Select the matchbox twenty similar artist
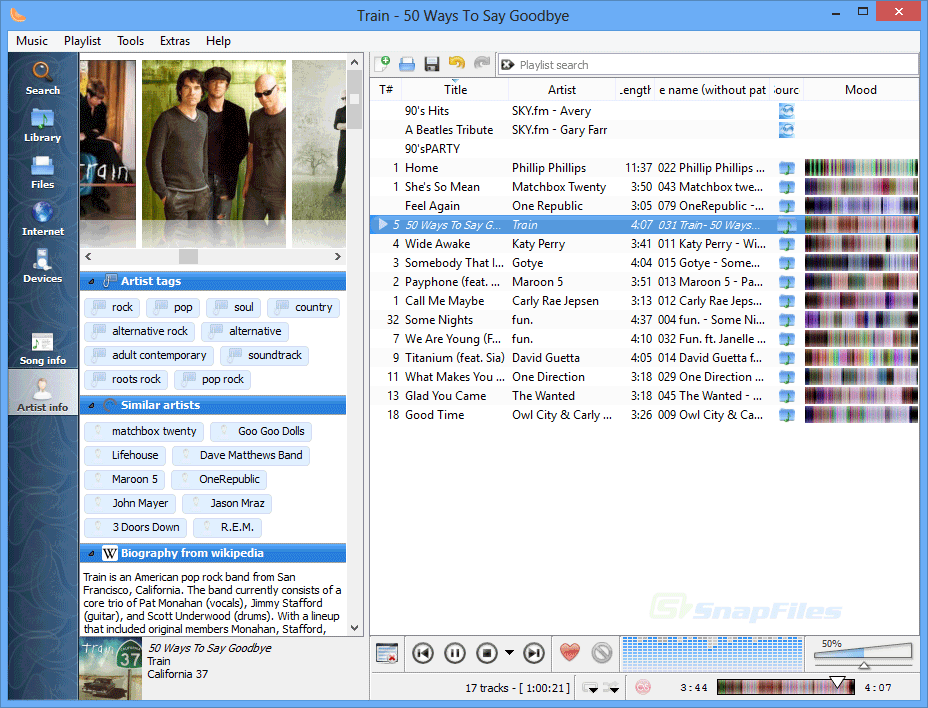This screenshot has width=928, height=708. [143, 431]
